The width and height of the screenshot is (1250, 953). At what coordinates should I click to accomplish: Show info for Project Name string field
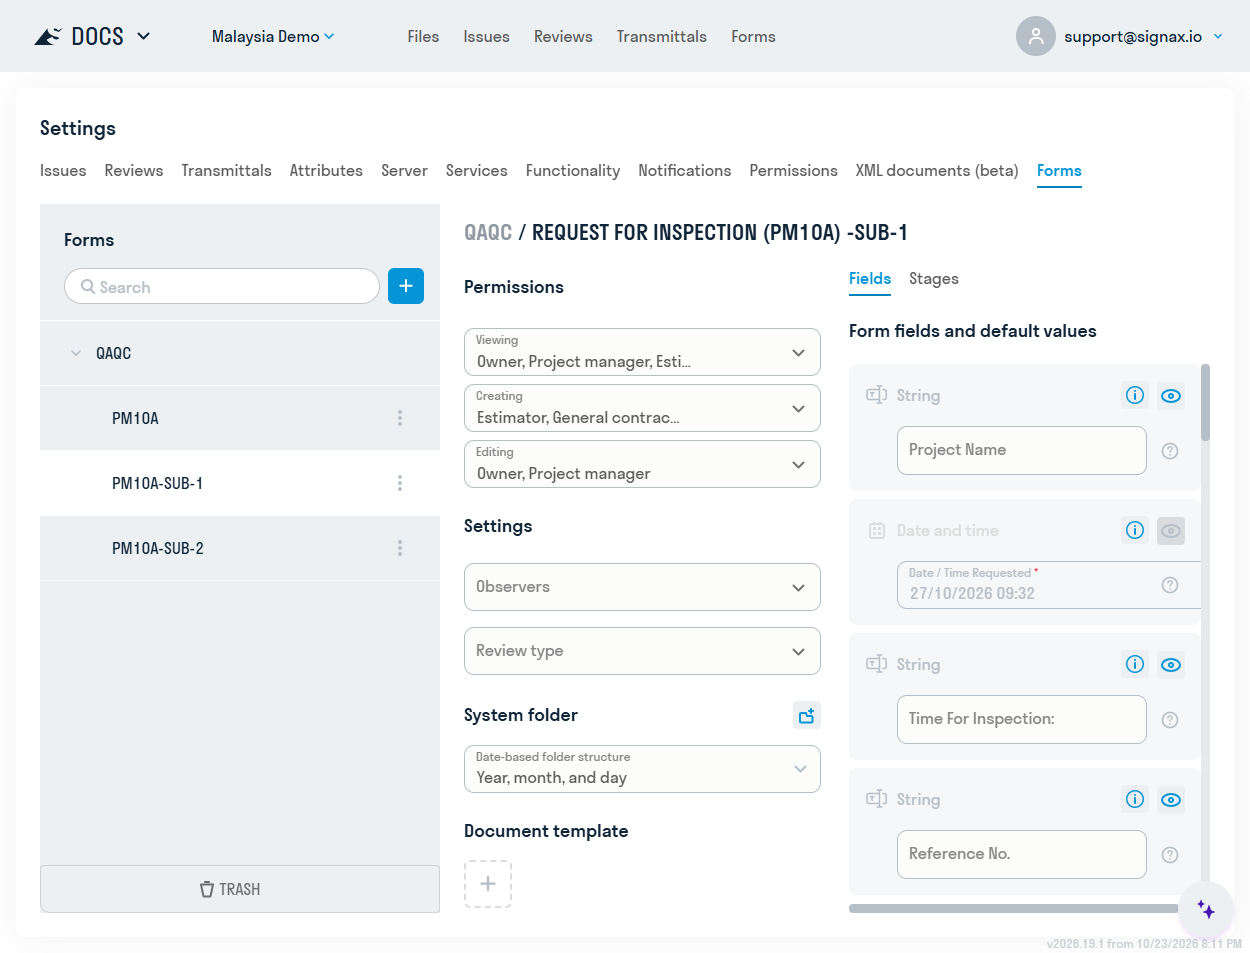coord(1135,395)
